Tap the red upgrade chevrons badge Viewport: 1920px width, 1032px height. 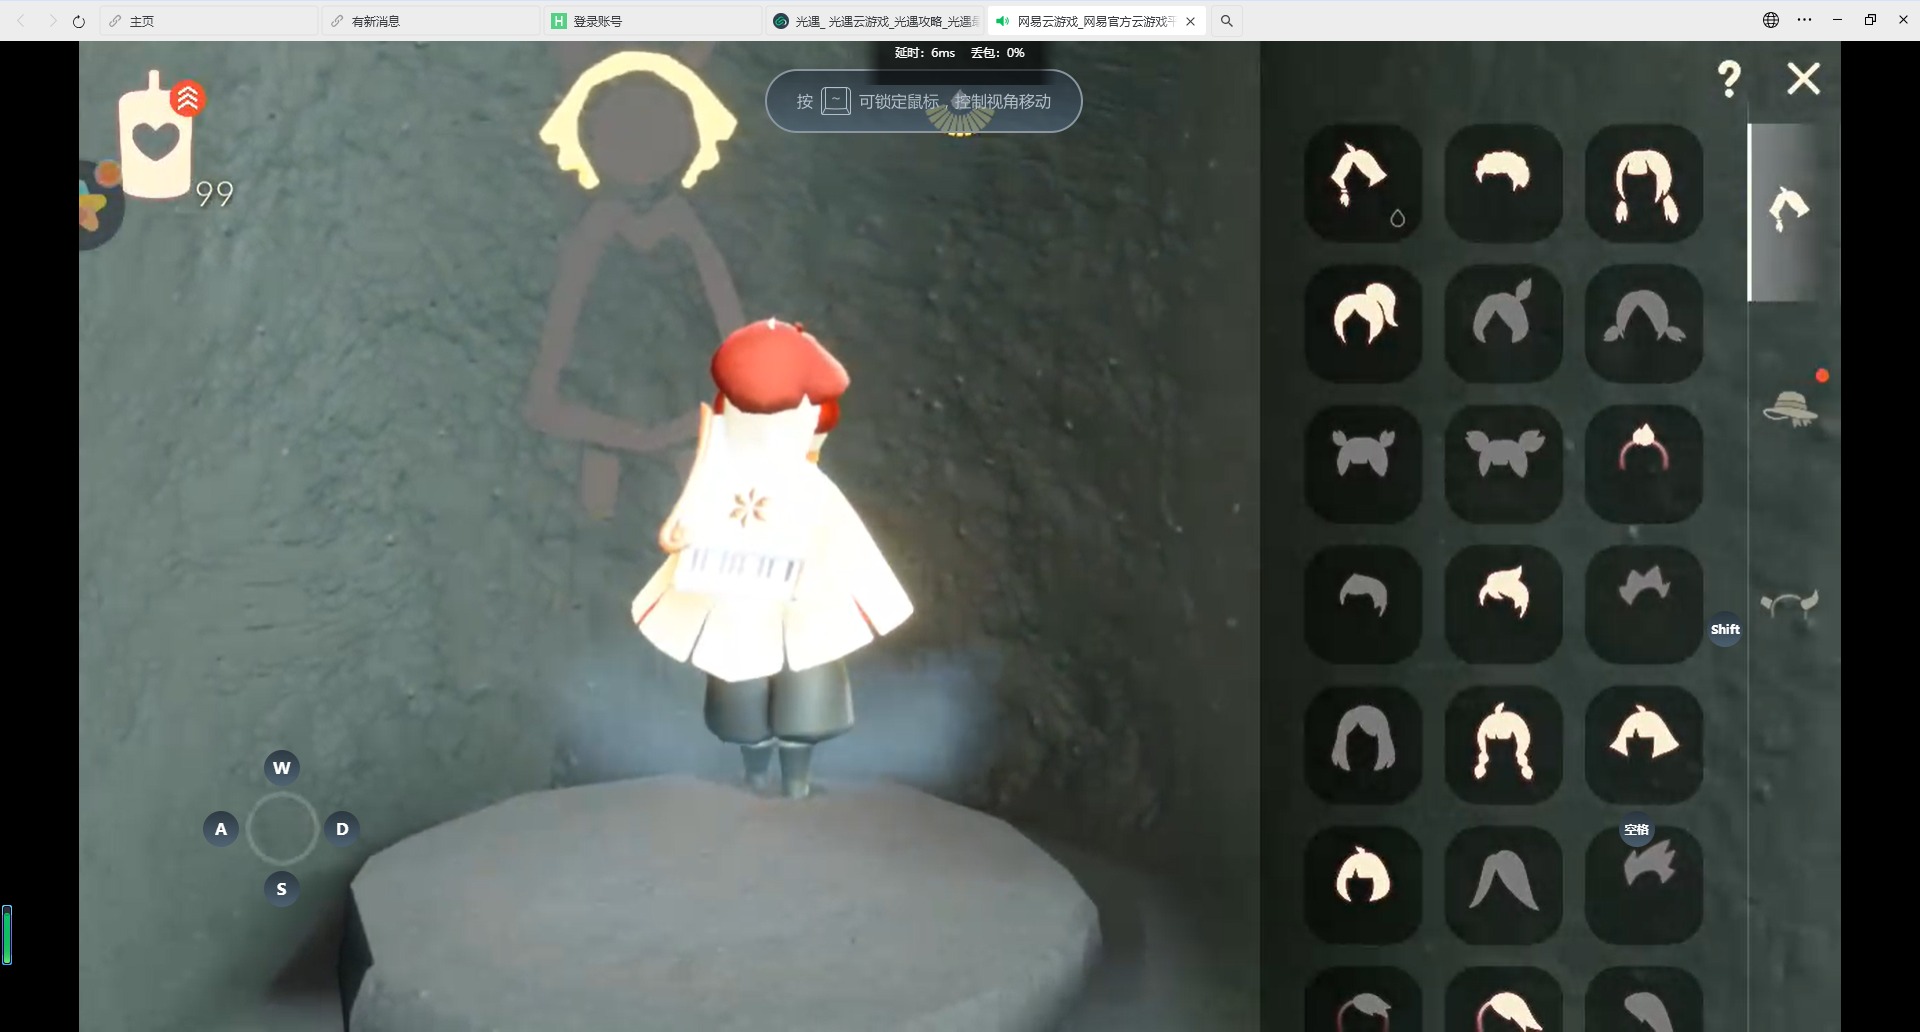coord(187,98)
